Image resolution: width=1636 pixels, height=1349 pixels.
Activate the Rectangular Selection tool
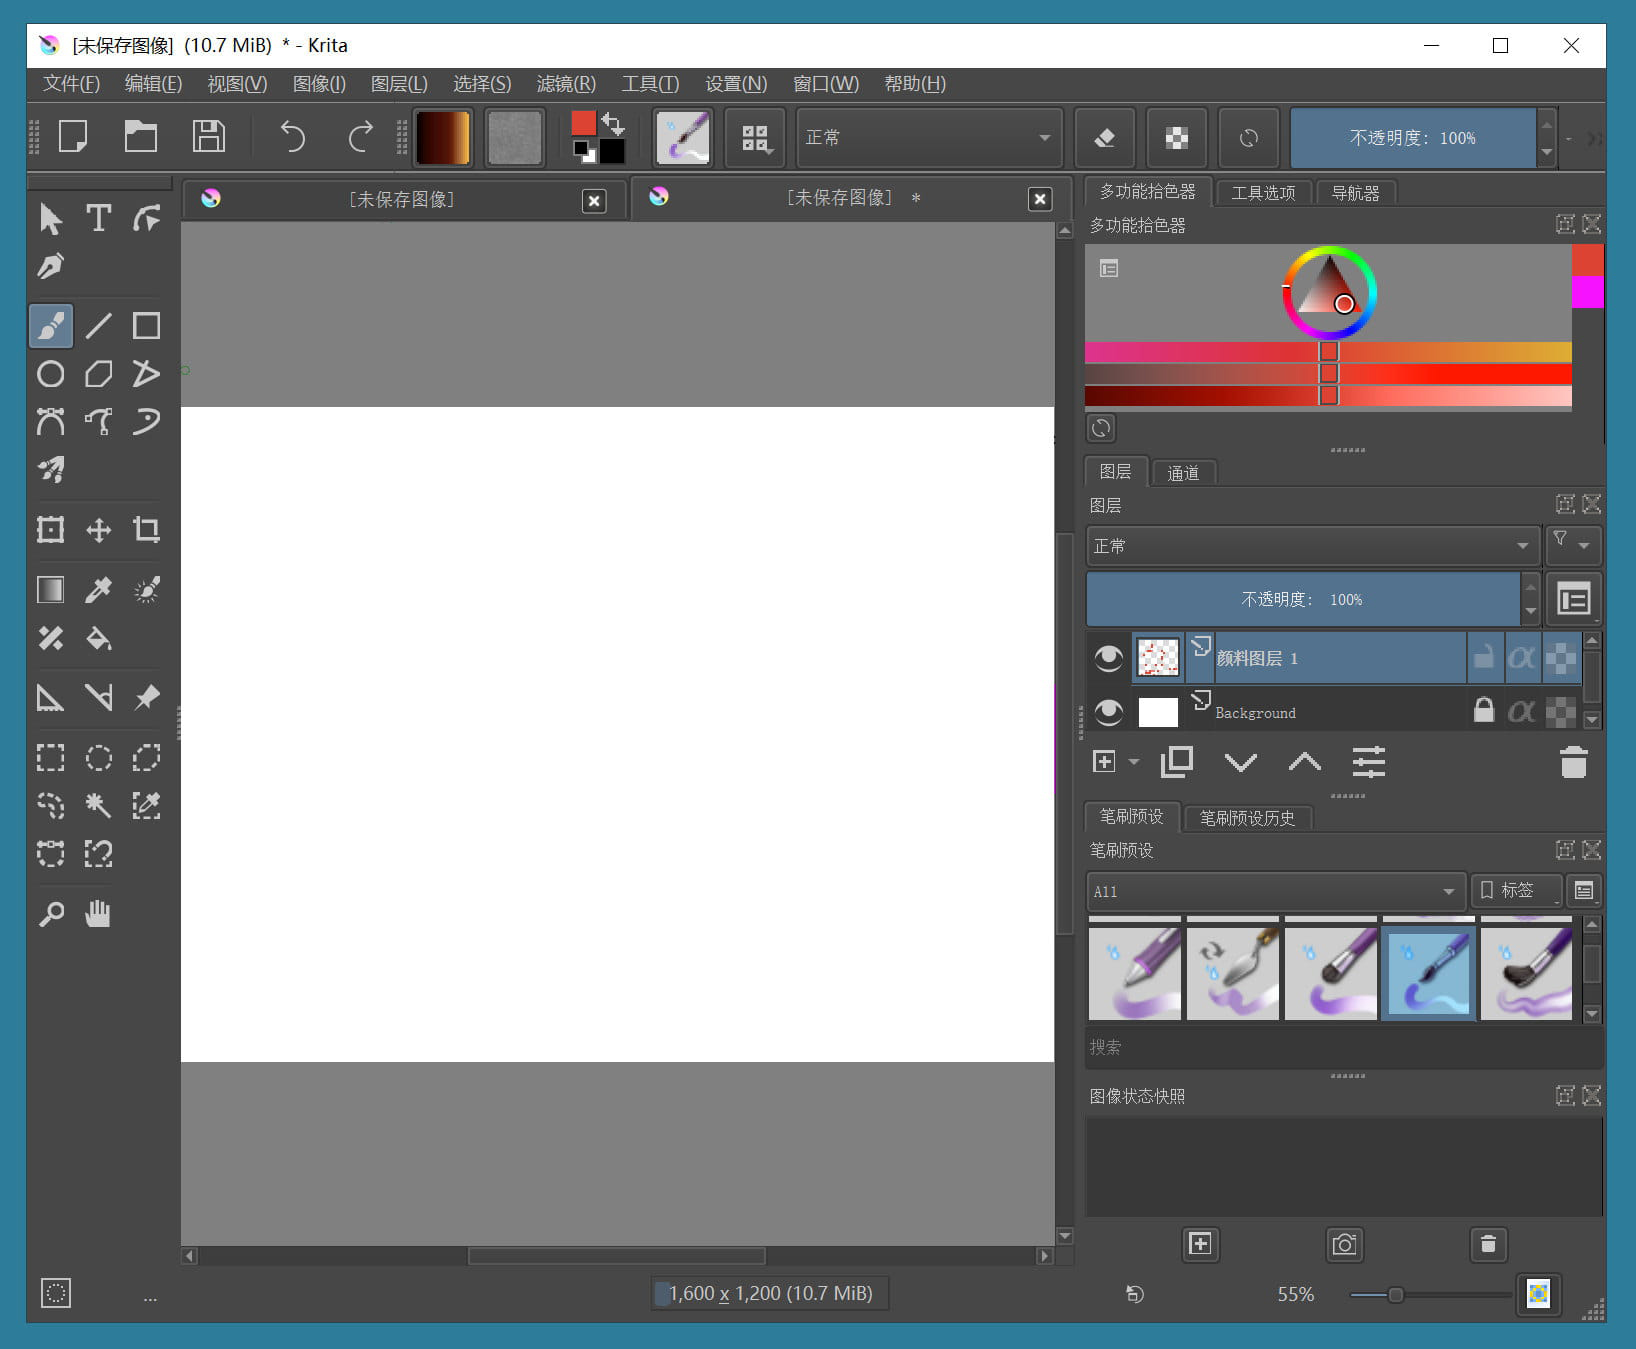pyautogui.click(x=51, y=757)
